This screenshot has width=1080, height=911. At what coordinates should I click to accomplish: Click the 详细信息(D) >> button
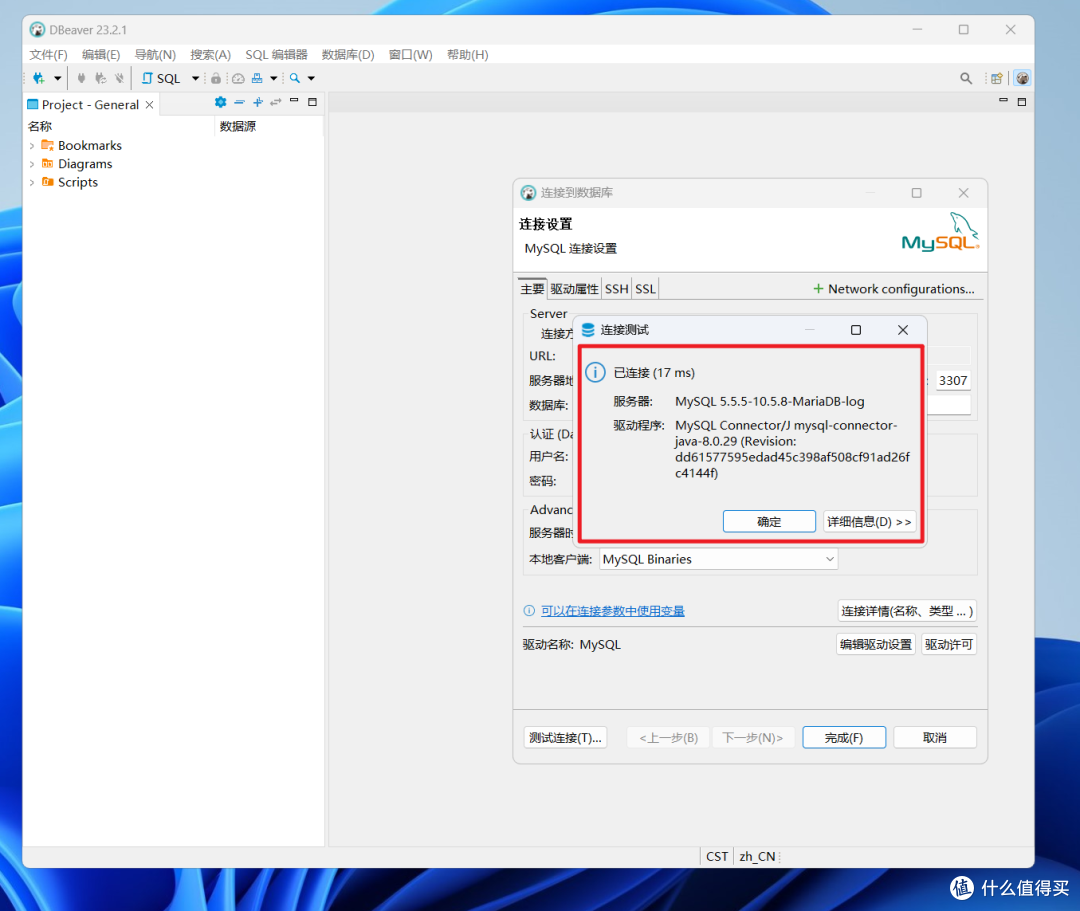[869, 522]
